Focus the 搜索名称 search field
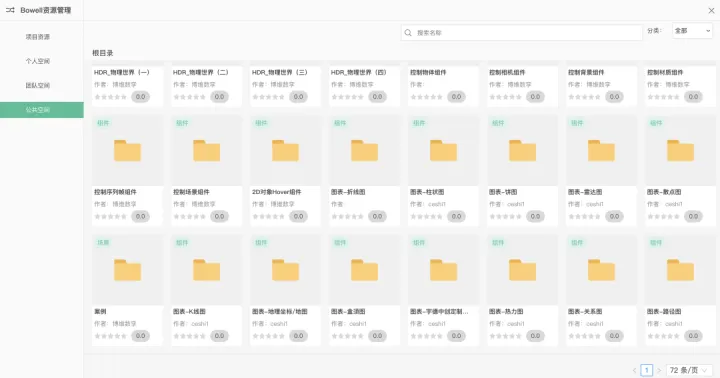Viewport: 720px width, 378px height. coord(522,33)
